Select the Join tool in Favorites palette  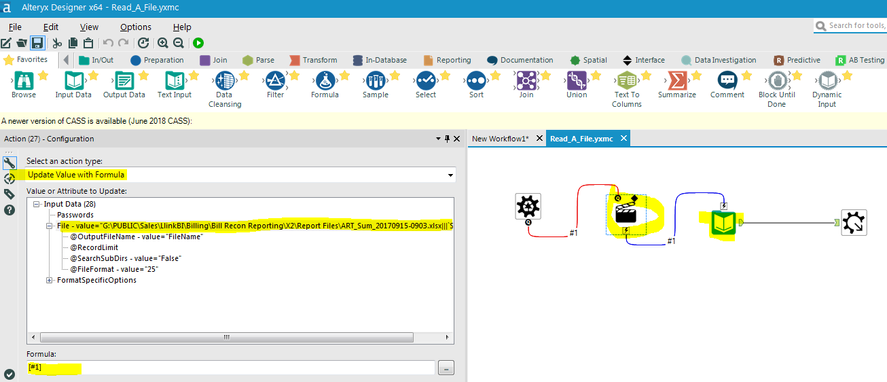[x=526, y=80]
